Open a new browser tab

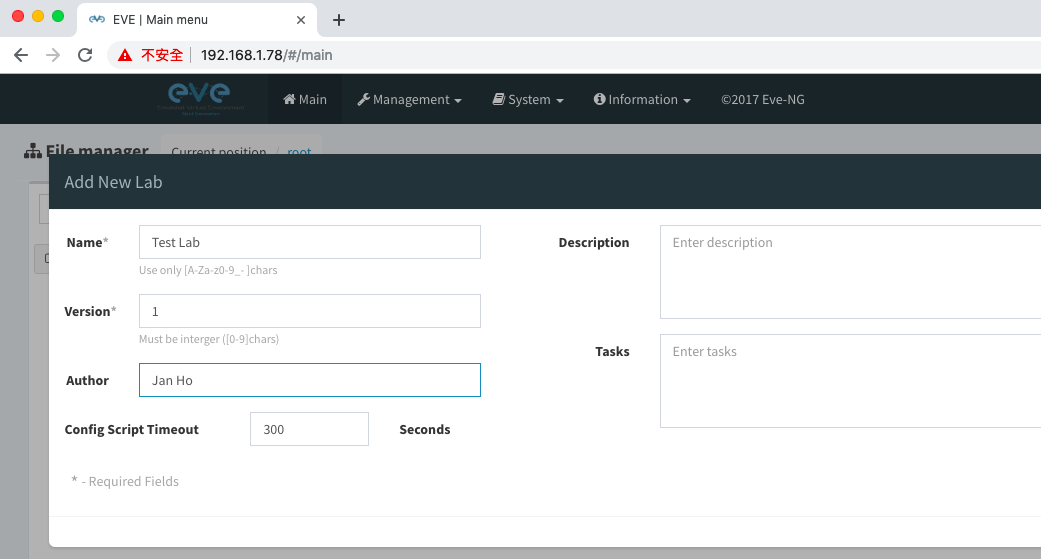click(339, 20)
